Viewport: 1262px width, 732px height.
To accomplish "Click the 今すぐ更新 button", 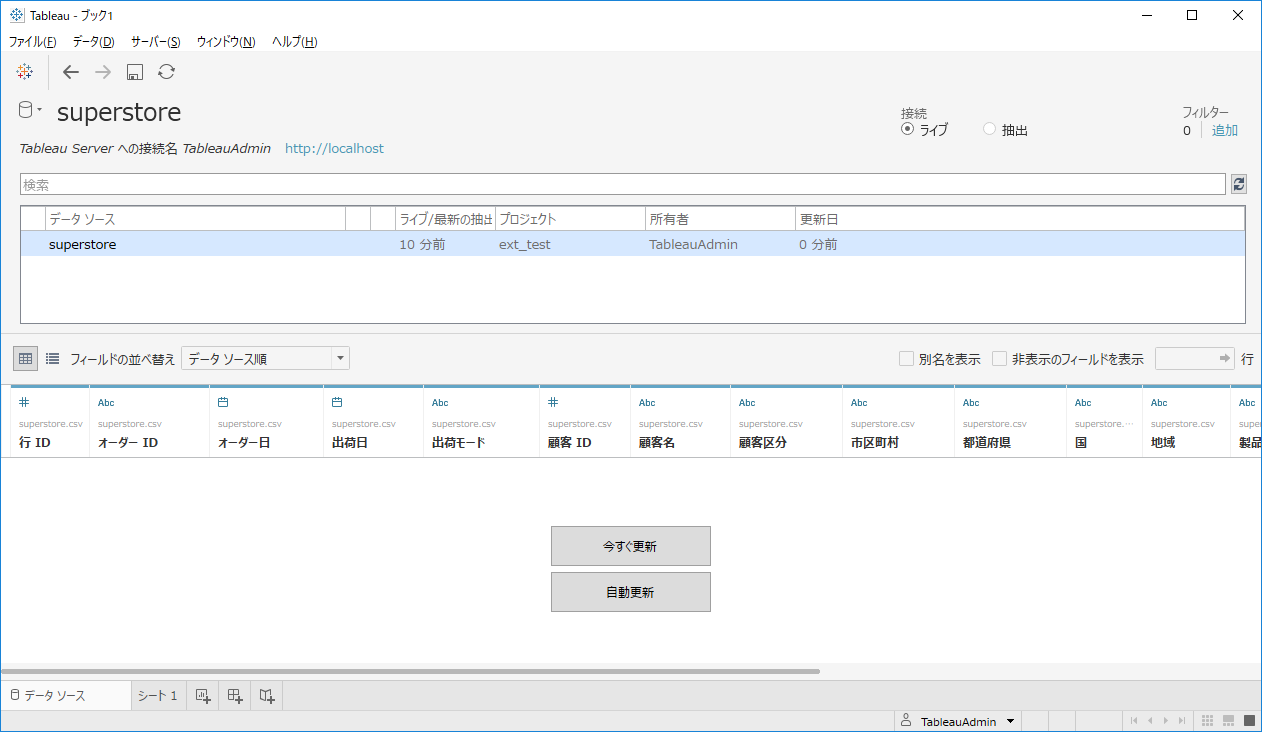I will coord(630,546).
